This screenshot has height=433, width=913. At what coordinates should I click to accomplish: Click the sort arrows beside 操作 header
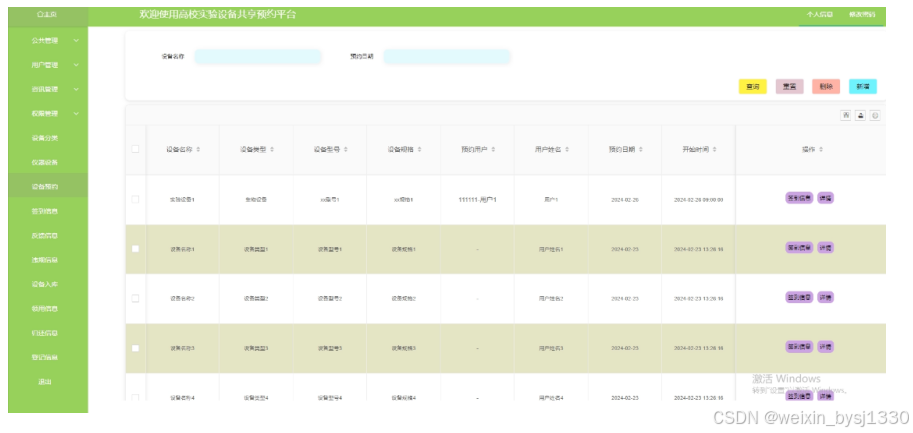(x=821, y=150)
